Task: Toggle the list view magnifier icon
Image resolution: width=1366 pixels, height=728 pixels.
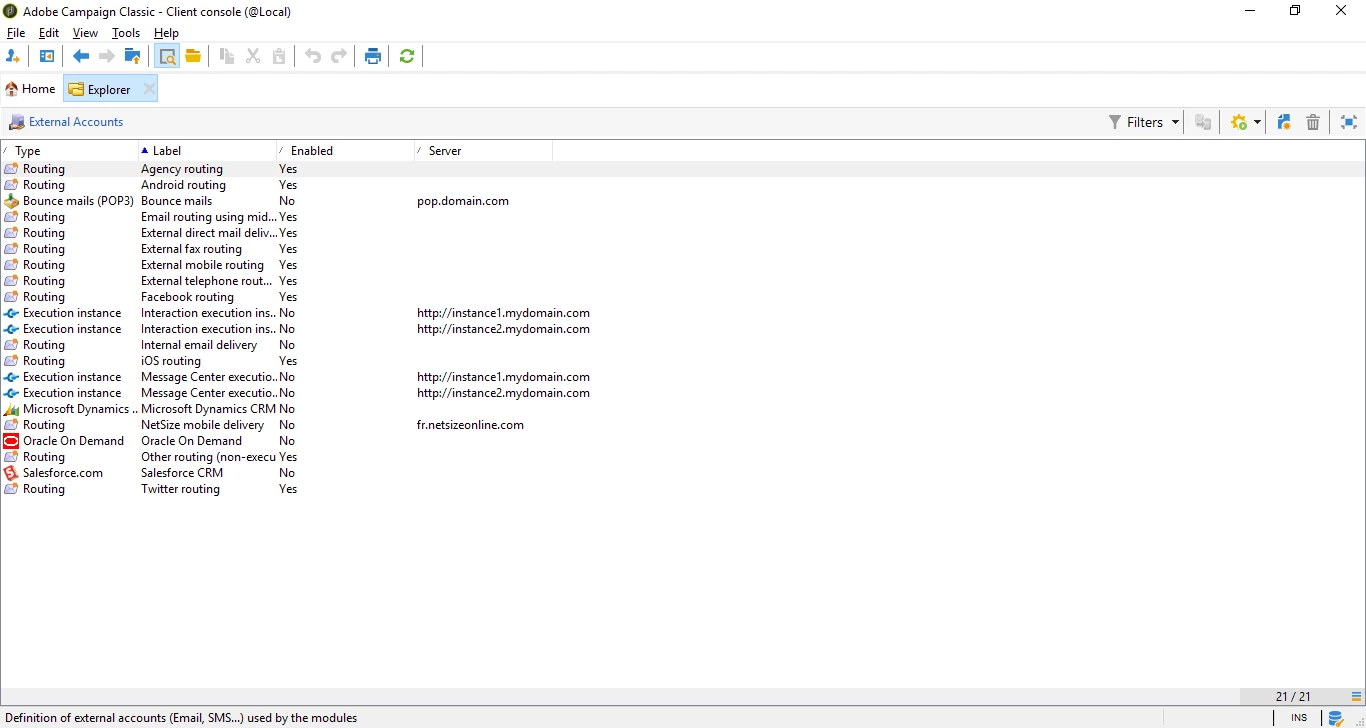Action: (x=167, y=56)
